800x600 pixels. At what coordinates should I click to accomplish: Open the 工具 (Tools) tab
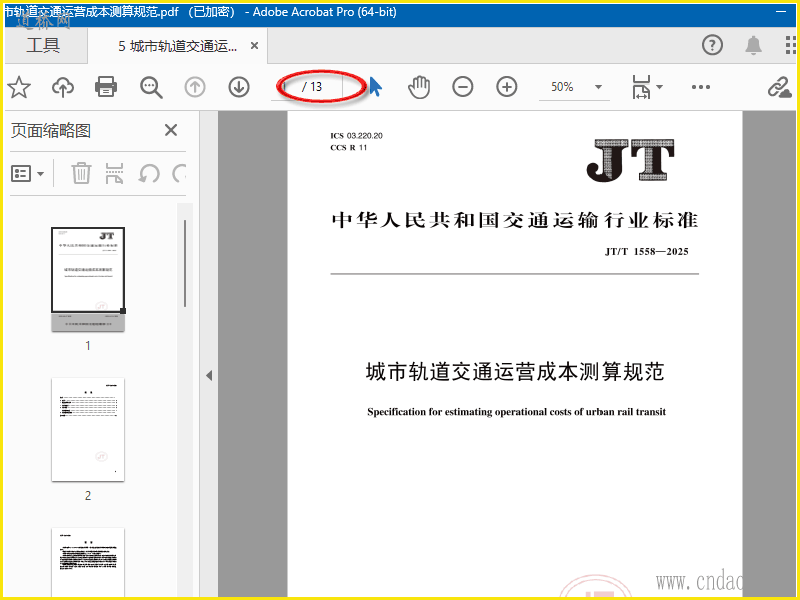43,45
